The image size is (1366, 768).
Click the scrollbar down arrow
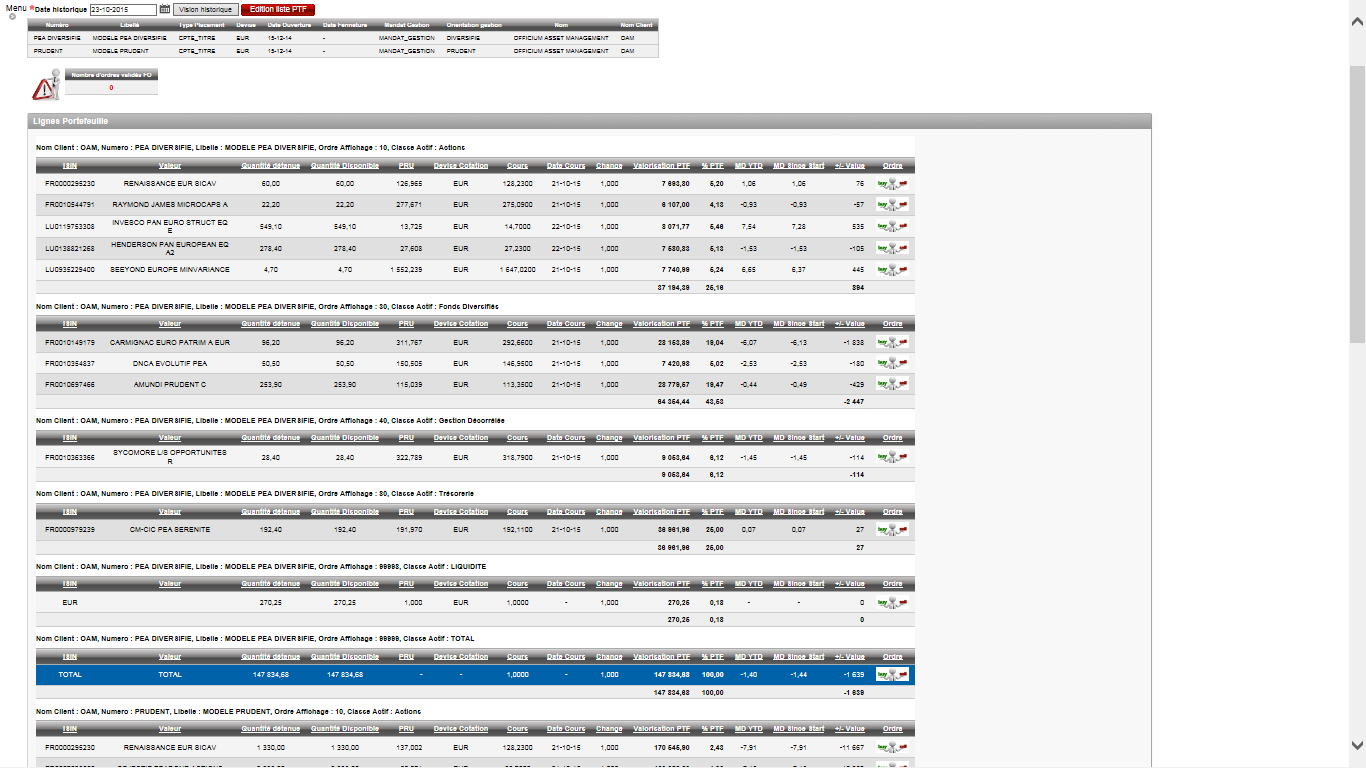[1357, 745]
